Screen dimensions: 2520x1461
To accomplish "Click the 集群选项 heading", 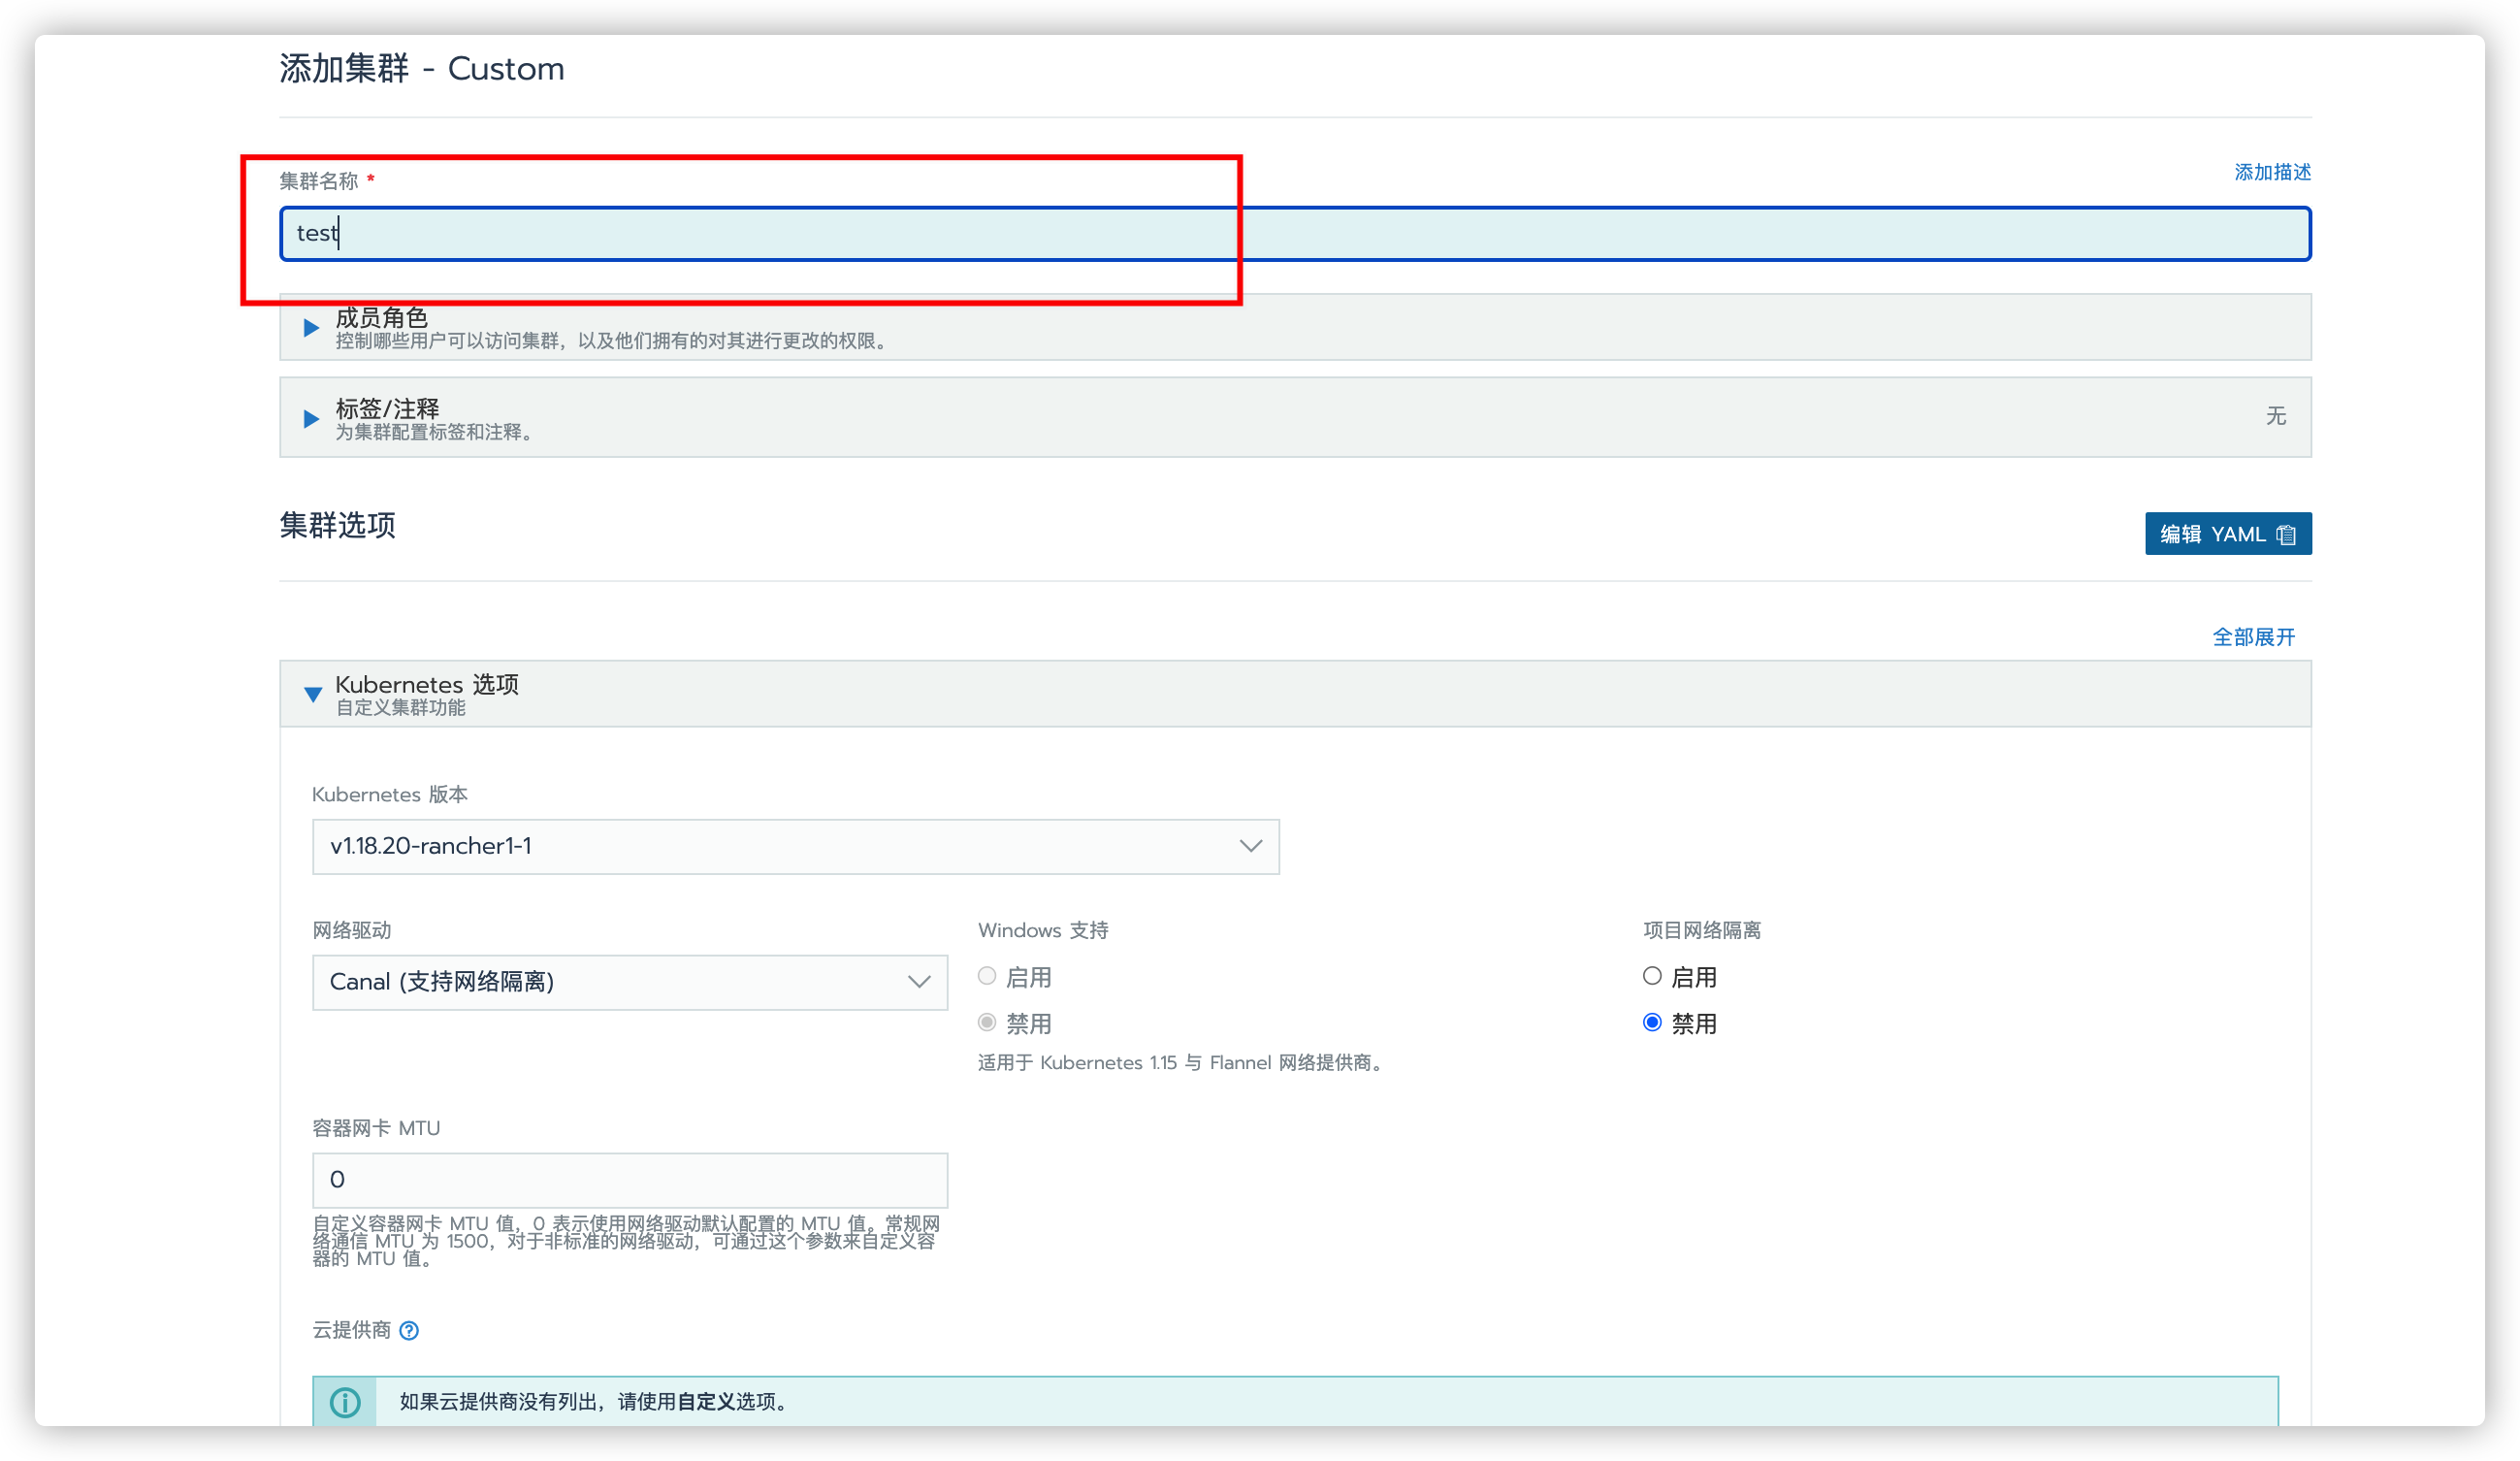I will 337,525.
